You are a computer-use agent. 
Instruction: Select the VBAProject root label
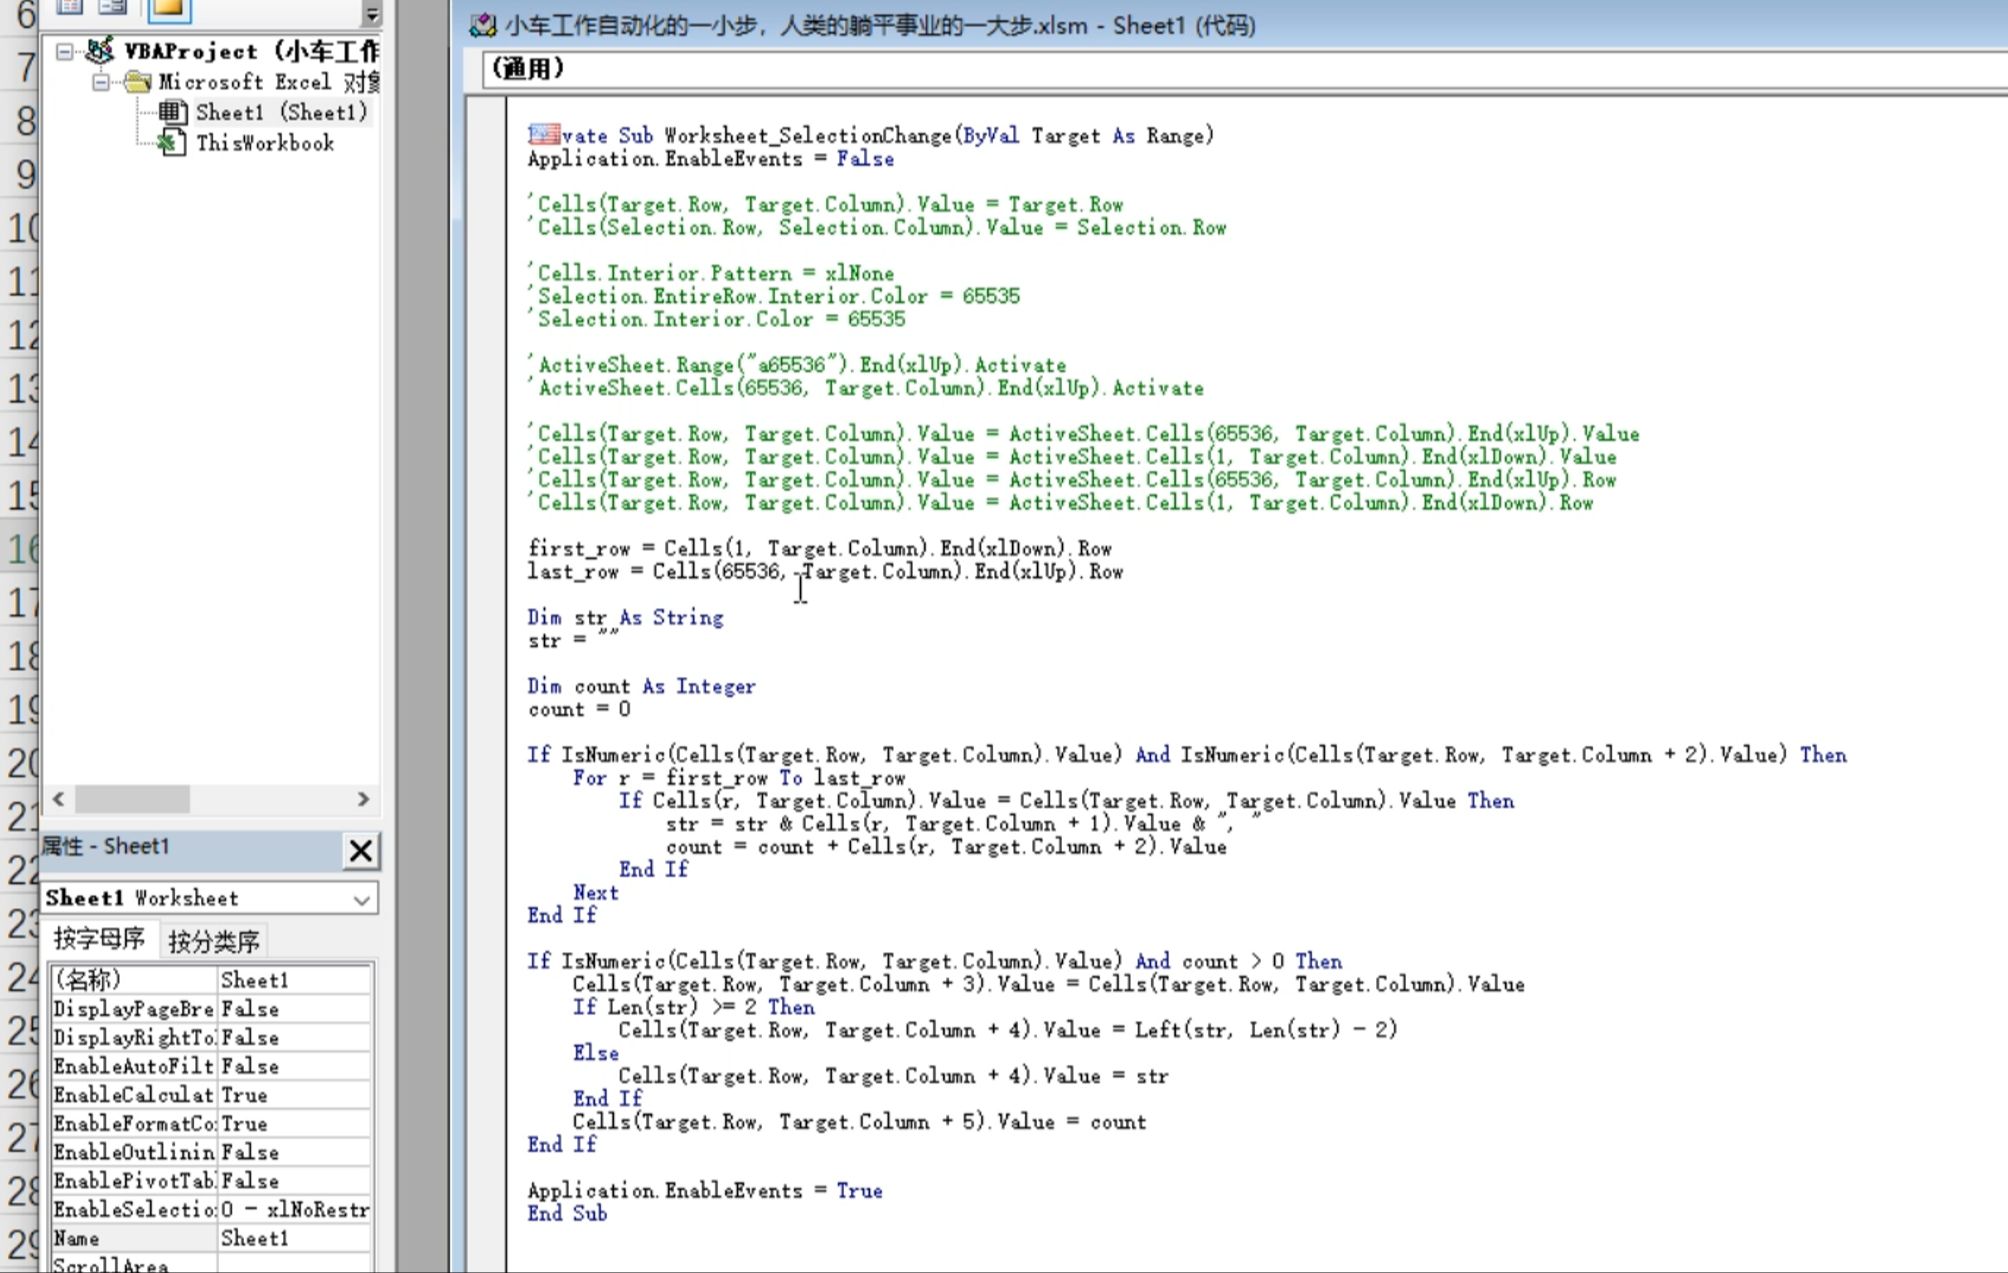coord(251,51)
